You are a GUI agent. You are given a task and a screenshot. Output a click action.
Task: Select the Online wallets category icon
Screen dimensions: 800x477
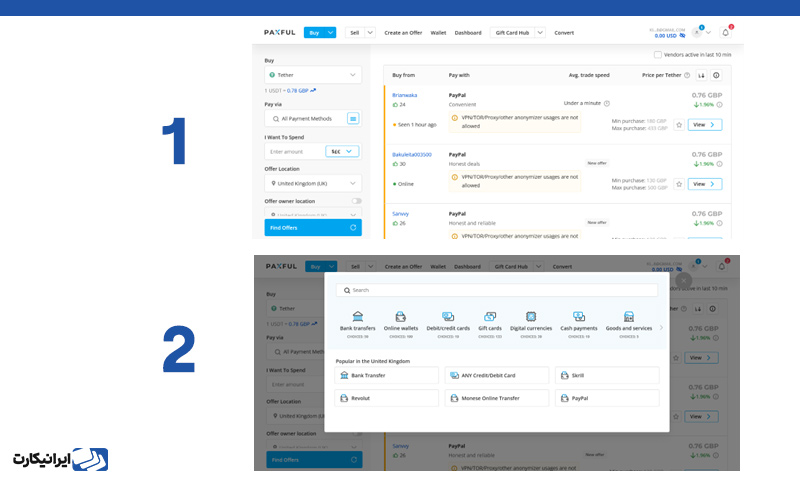point(401,316)
